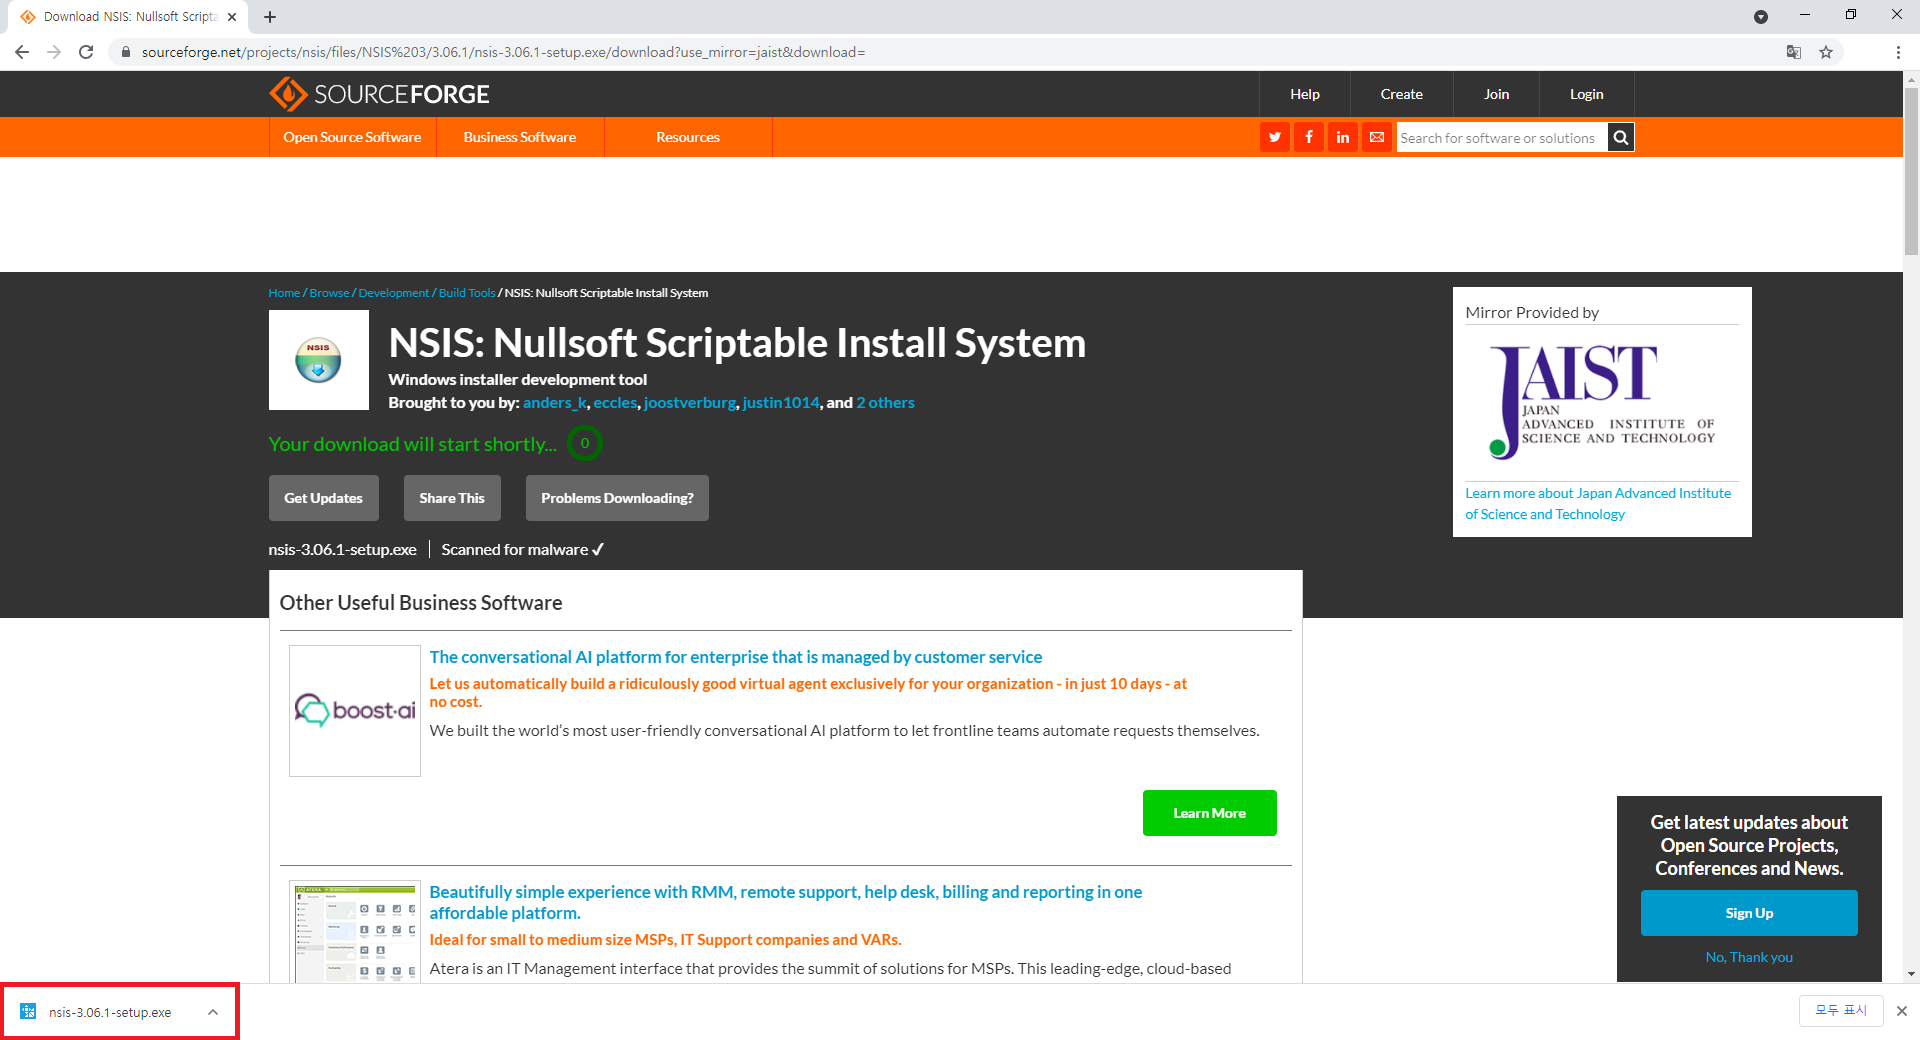
Task: Open downloaded nsis-3.06.1-setup.exe file
Action: point(109,1012)
